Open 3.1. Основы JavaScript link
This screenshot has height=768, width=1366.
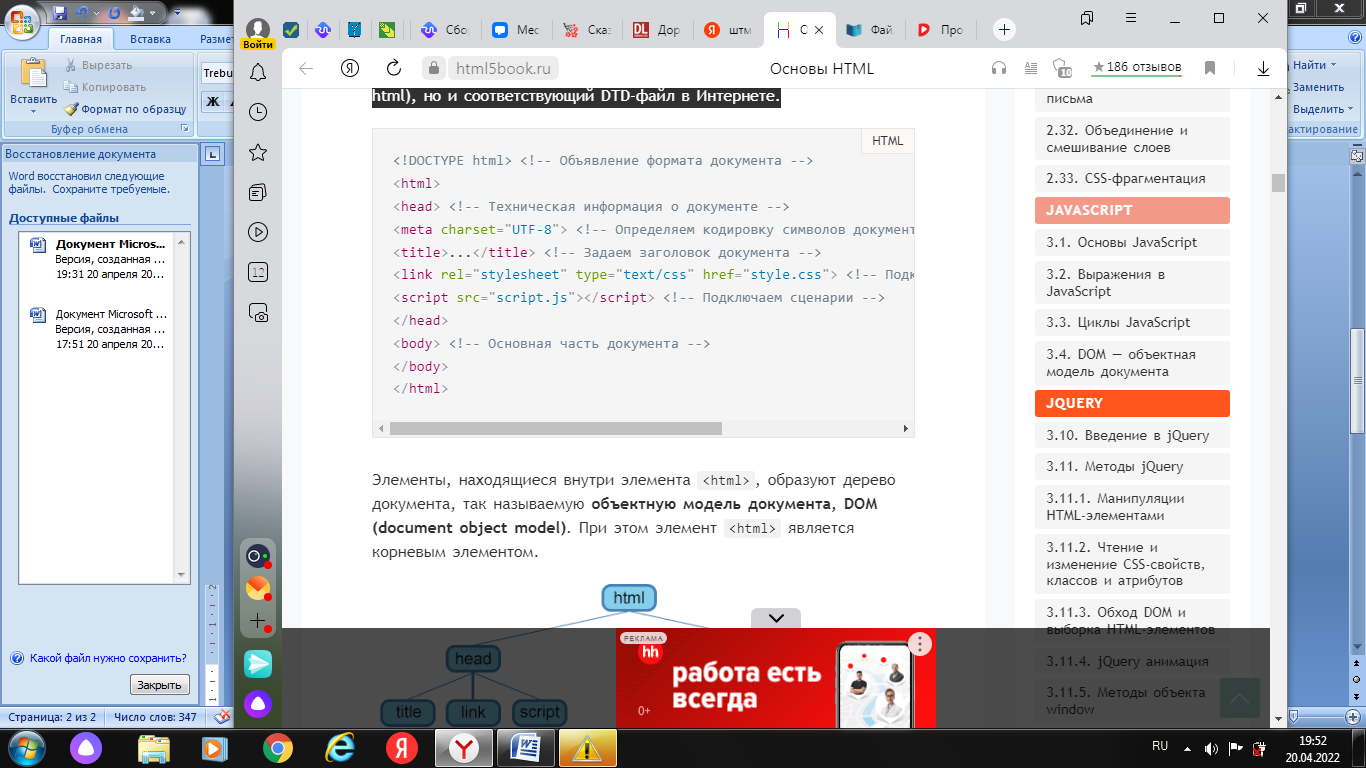pos(1131,242)
